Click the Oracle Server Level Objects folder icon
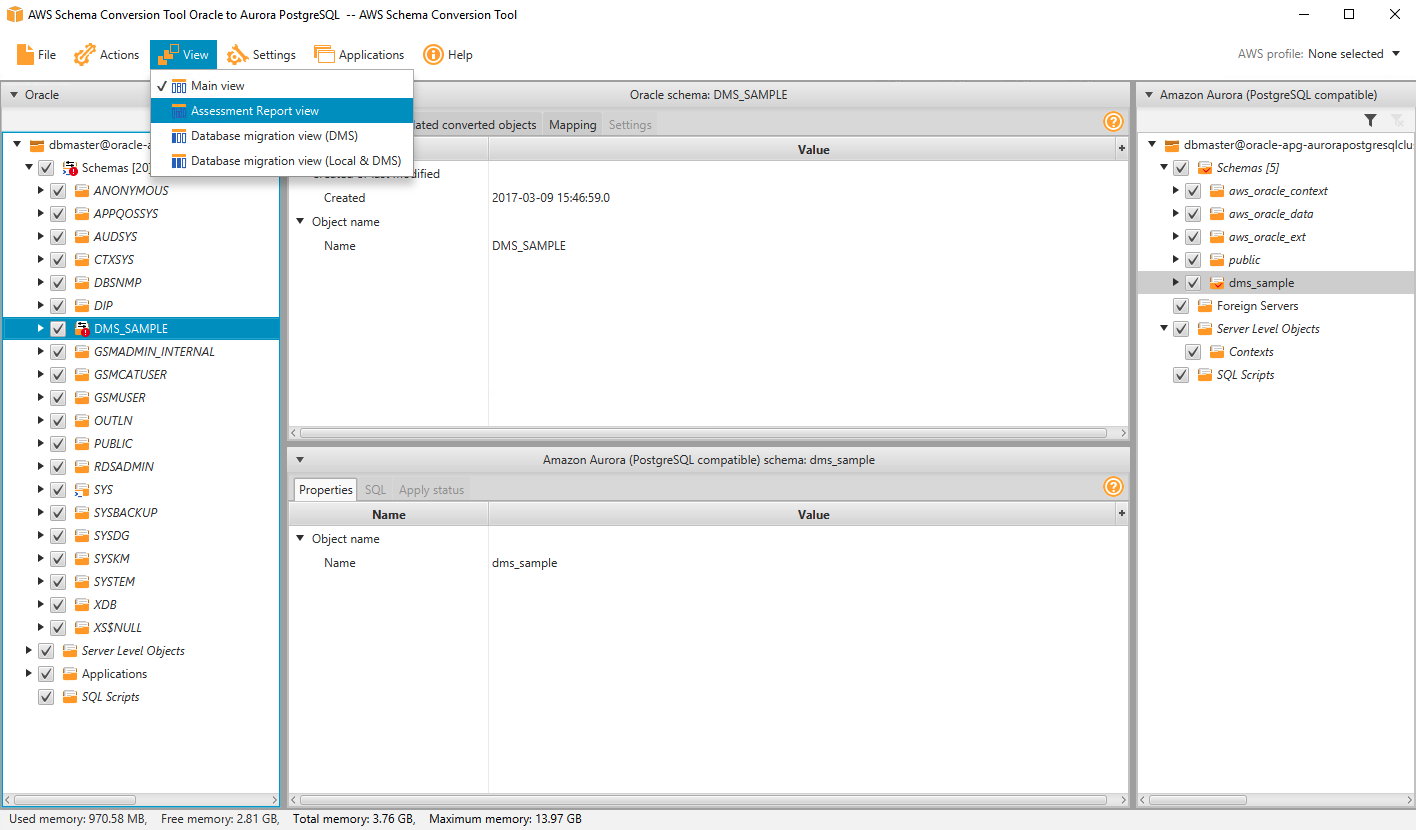Viewport: 1416px width, 830px height. point(70,651)
